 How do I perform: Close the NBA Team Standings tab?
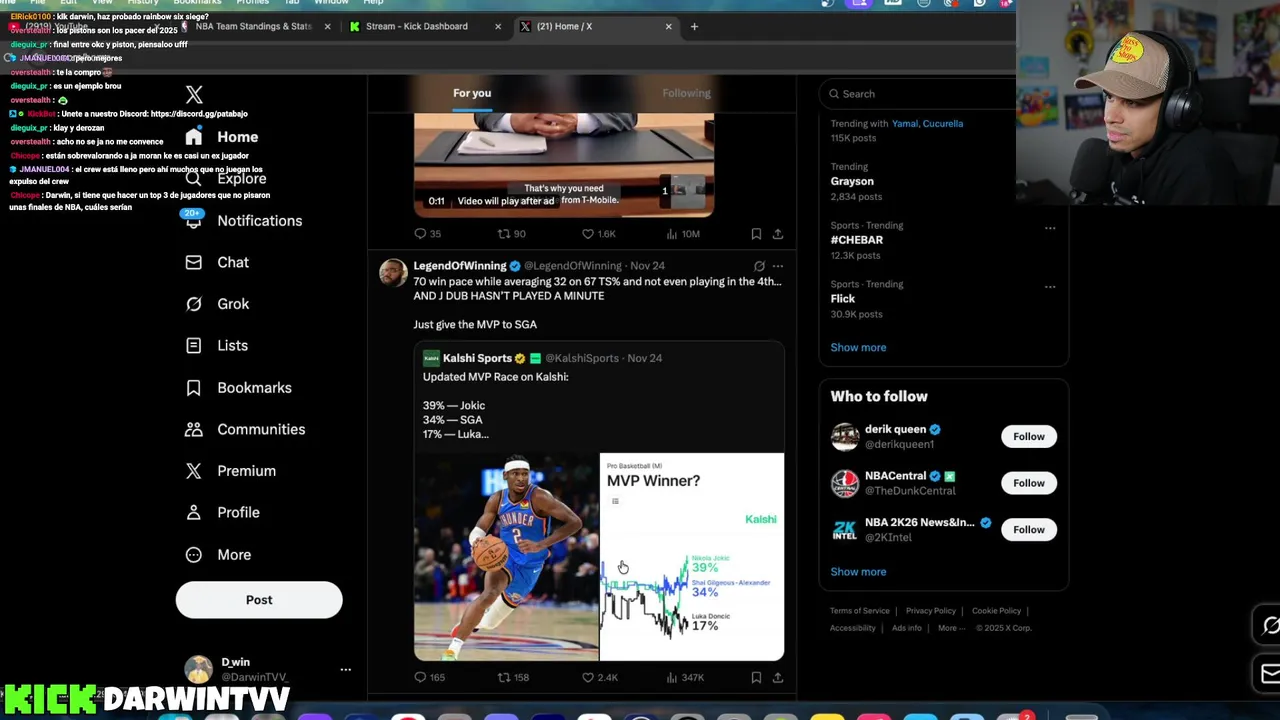click(x=327, y=27)
